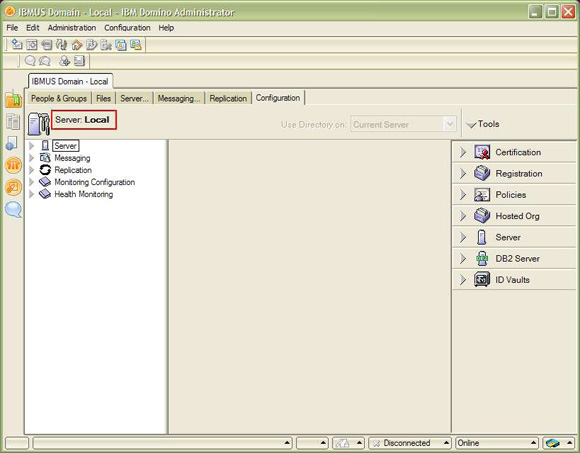Expand the Hosted Org tools section
The height and width of the screenshot is (453, 580).
463,216
